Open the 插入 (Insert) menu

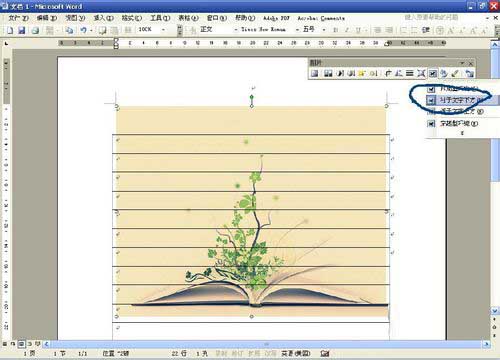(103, 18)
